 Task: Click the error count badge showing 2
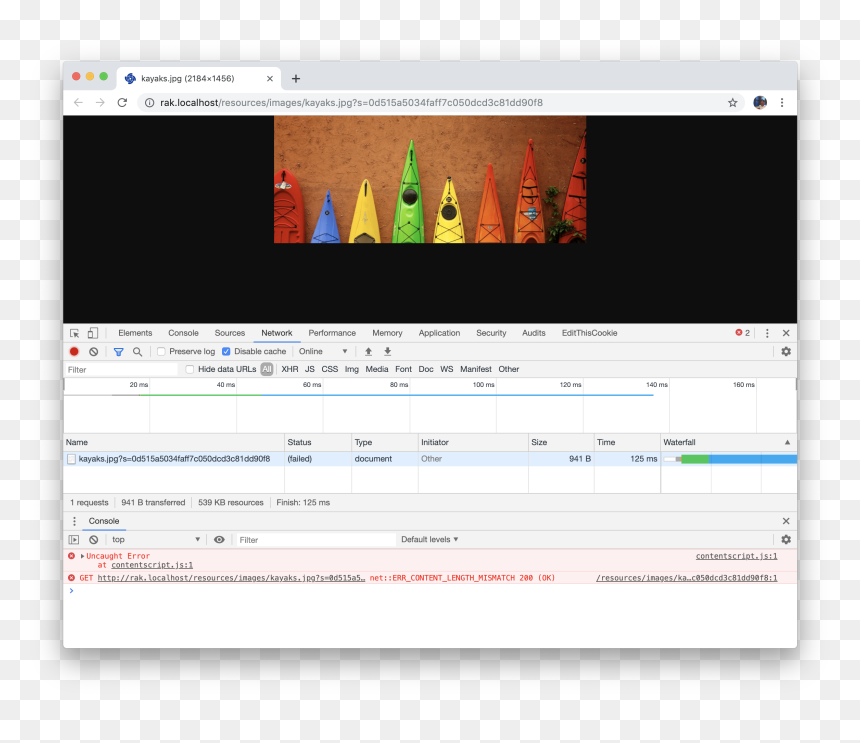click(x=743, y=333)
